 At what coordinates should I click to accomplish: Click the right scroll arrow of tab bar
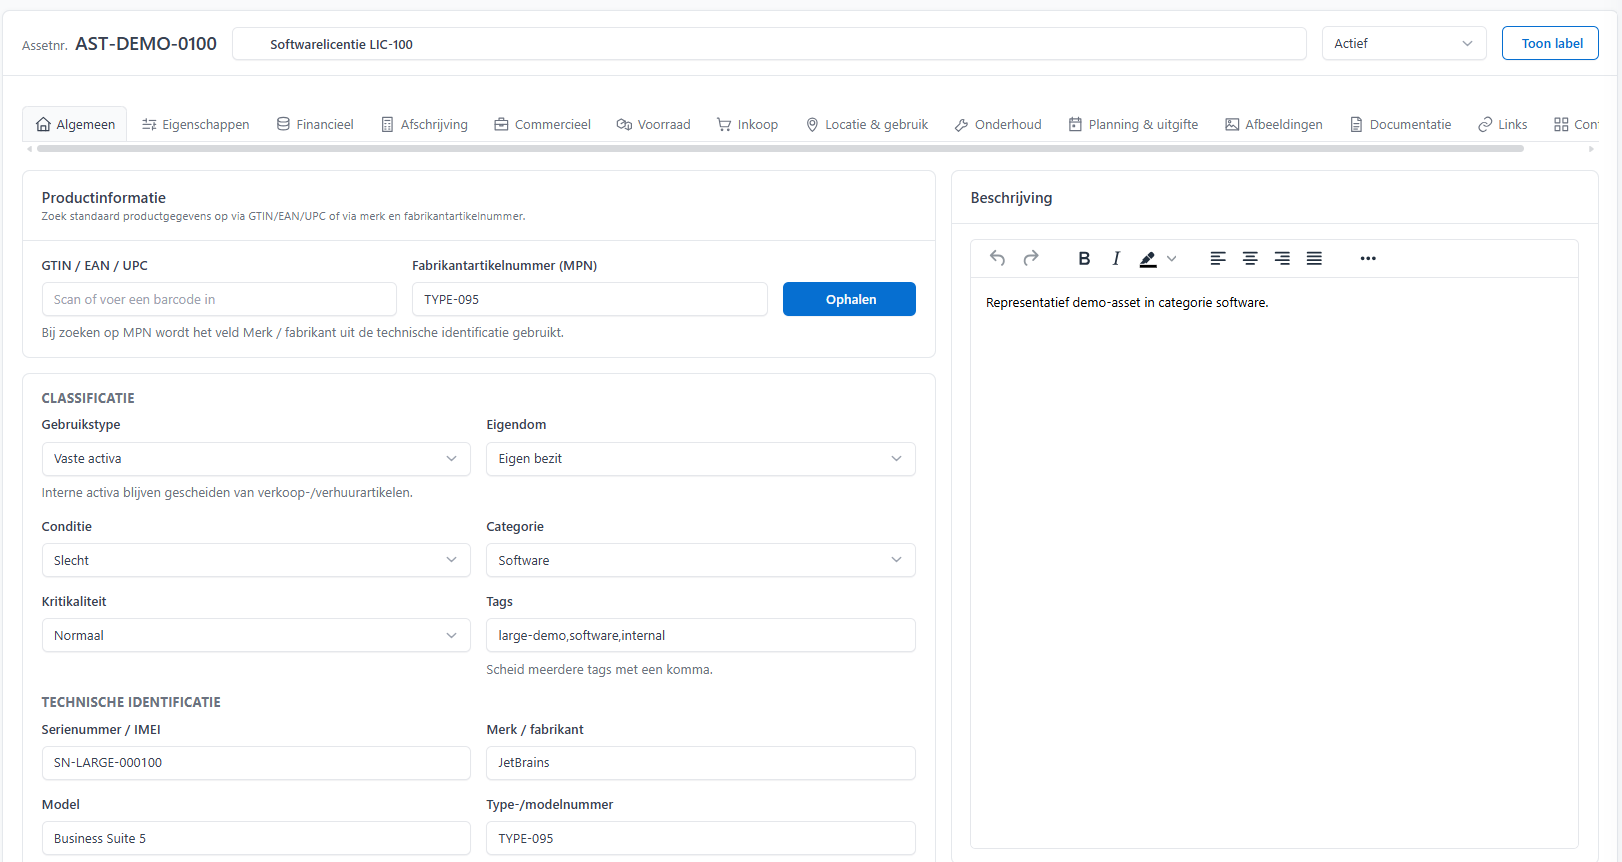(1591, 148)
